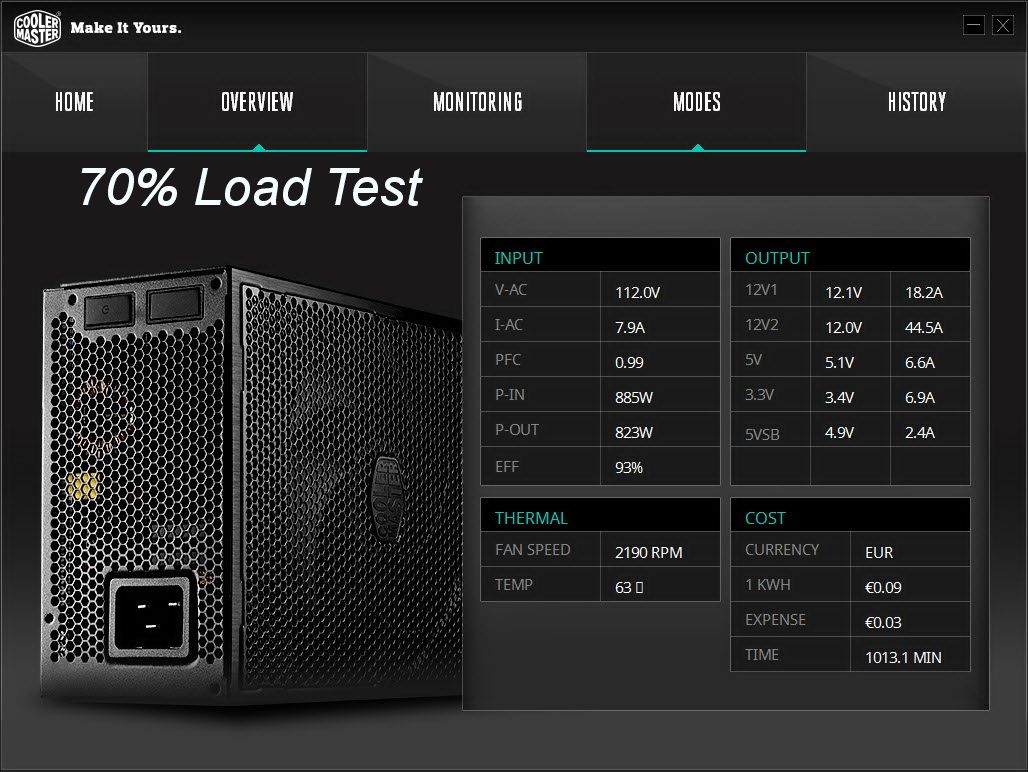Viewport: 1028px width, 772px height.
Task: Click the FAN SPEED label
Action: (532, 550)
